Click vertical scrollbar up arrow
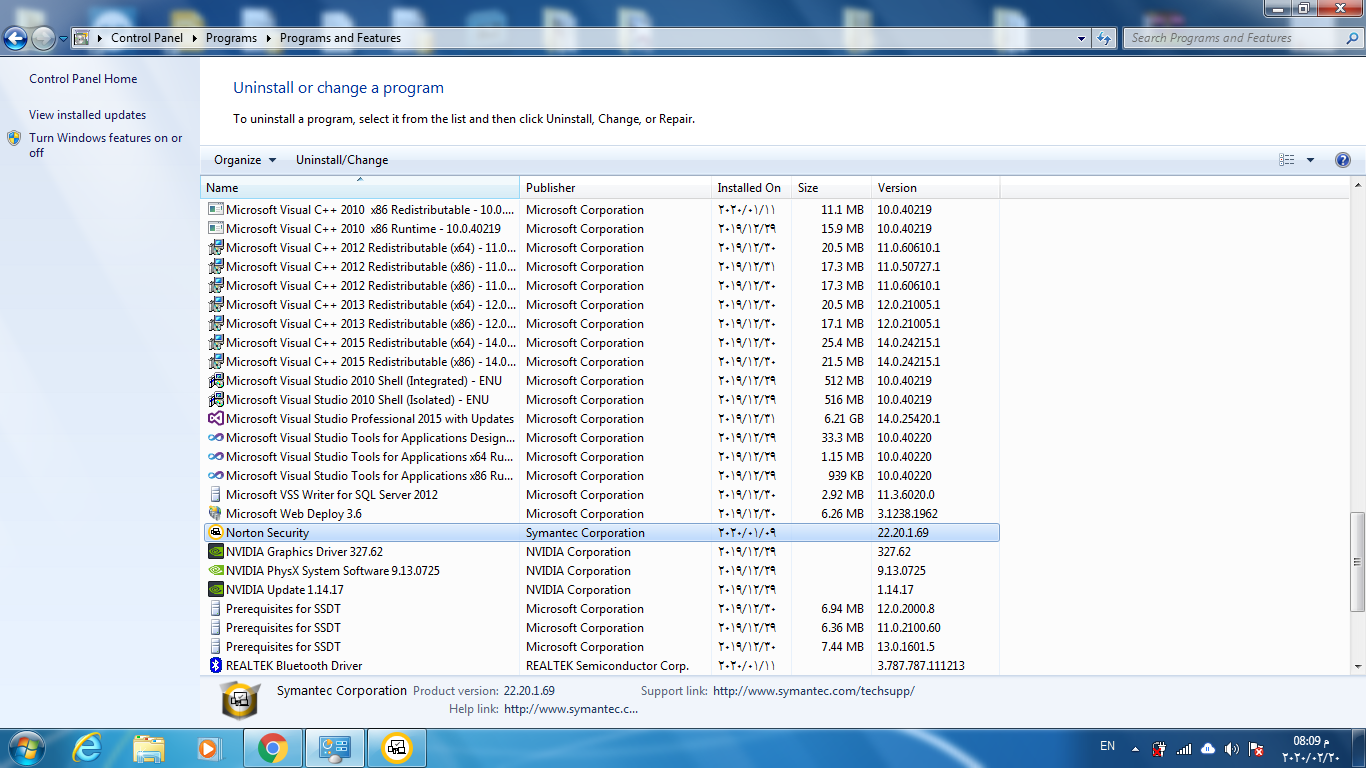1366x768 pixels. (1357, 187)
